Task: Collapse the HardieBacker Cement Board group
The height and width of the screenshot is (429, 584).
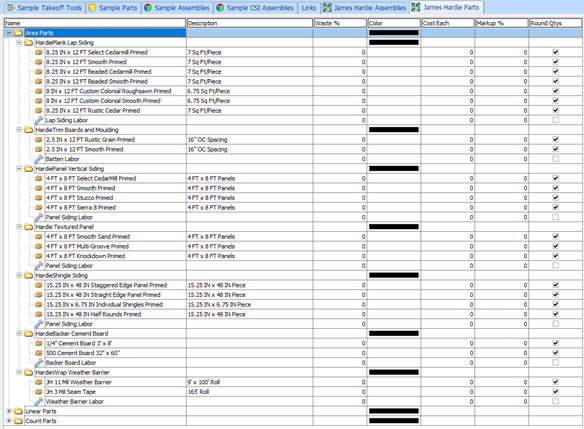Action: pyautogui.click(x=19, y=333)
